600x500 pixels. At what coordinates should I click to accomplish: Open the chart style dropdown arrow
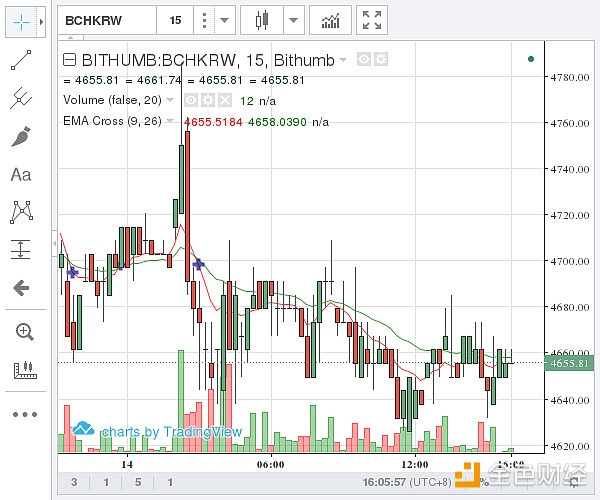tap(293, 20)
